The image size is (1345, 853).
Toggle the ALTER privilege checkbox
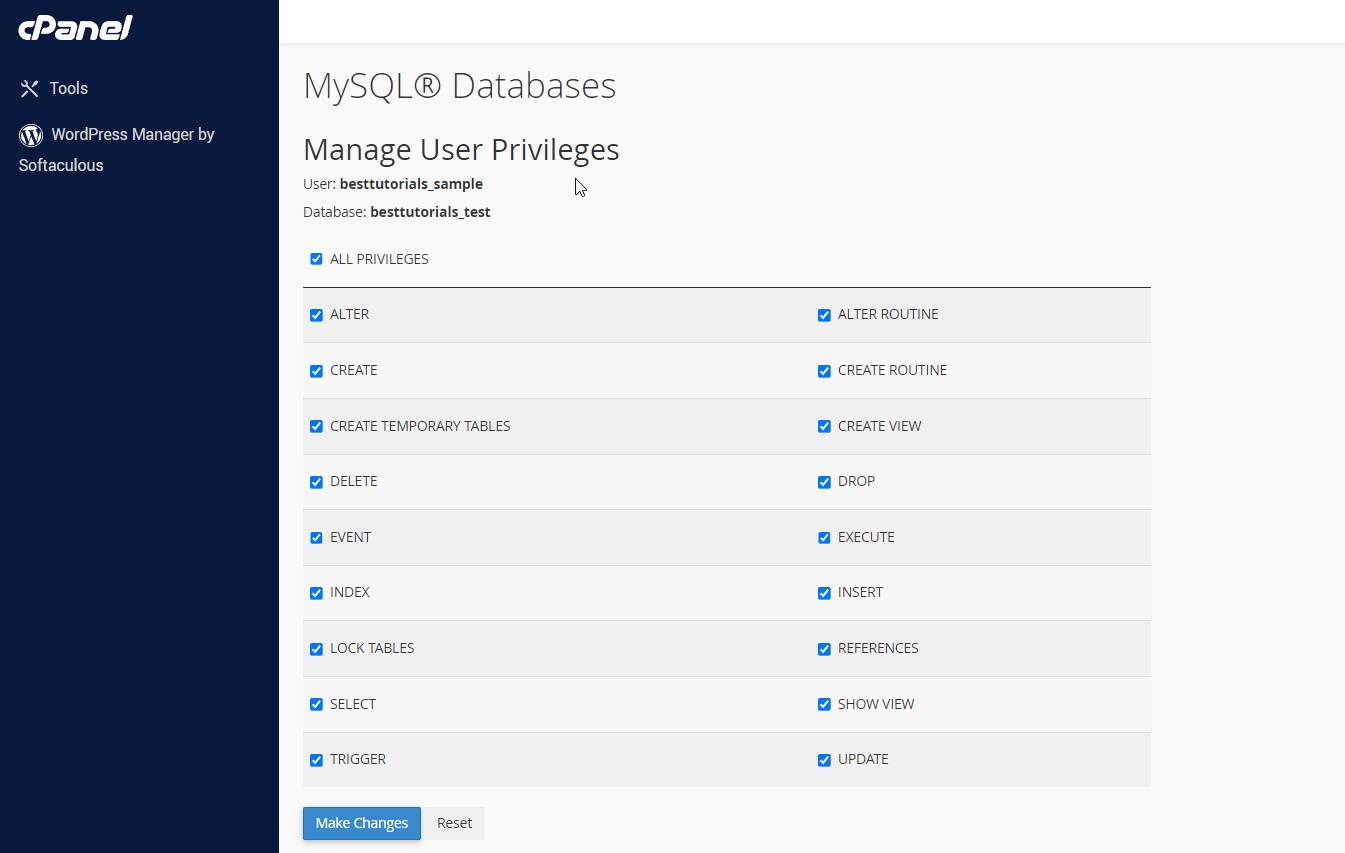pos(316,315)
